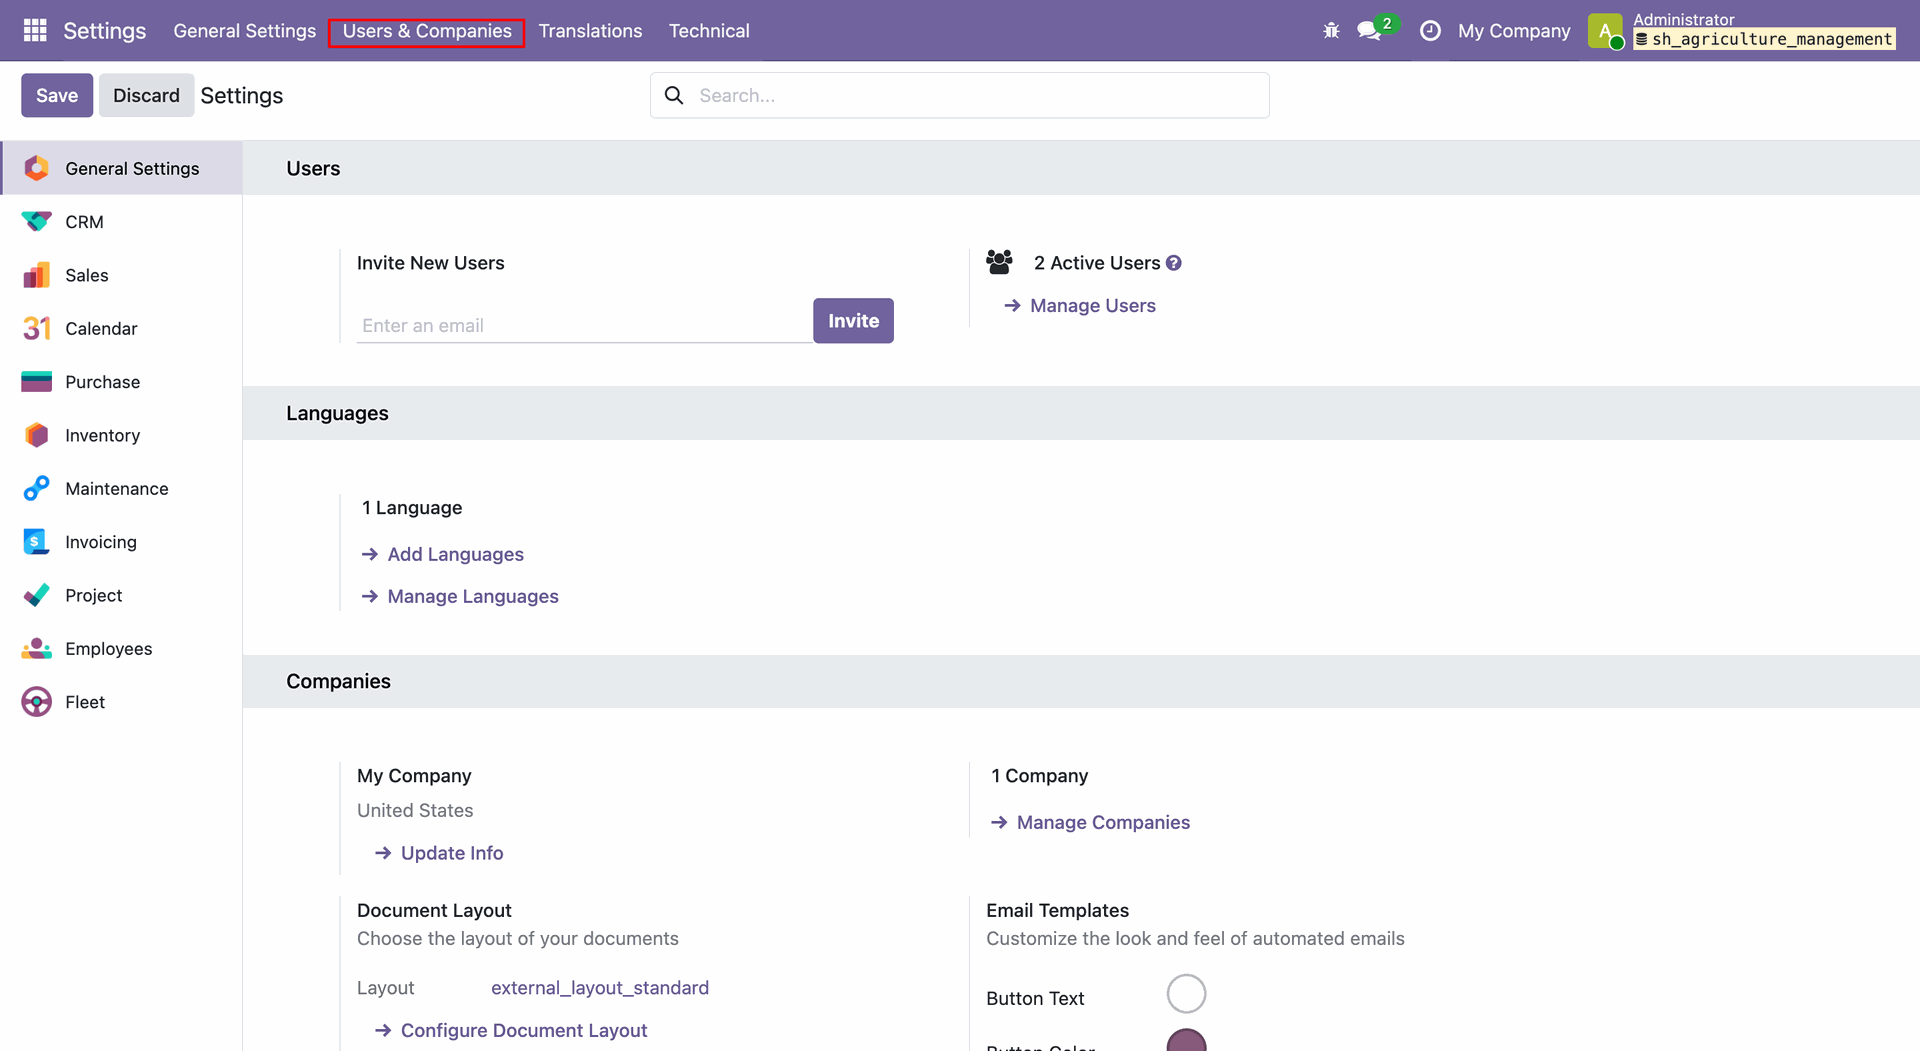Select the Inventory sidebar icon
1920x1051 pixels.
pyautogui.click(x=37, y=435)
